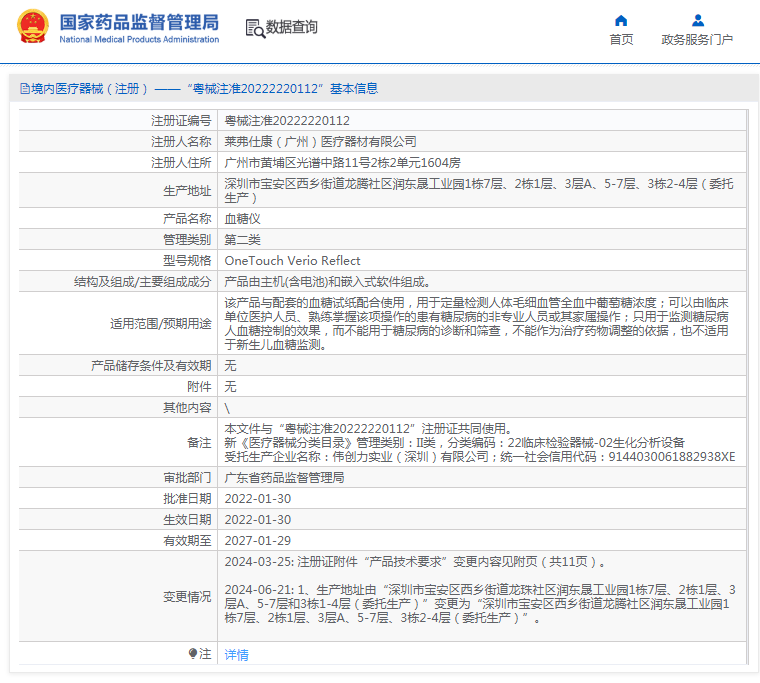Click 数据查询 label
The image size is (760, 683).
292,27
